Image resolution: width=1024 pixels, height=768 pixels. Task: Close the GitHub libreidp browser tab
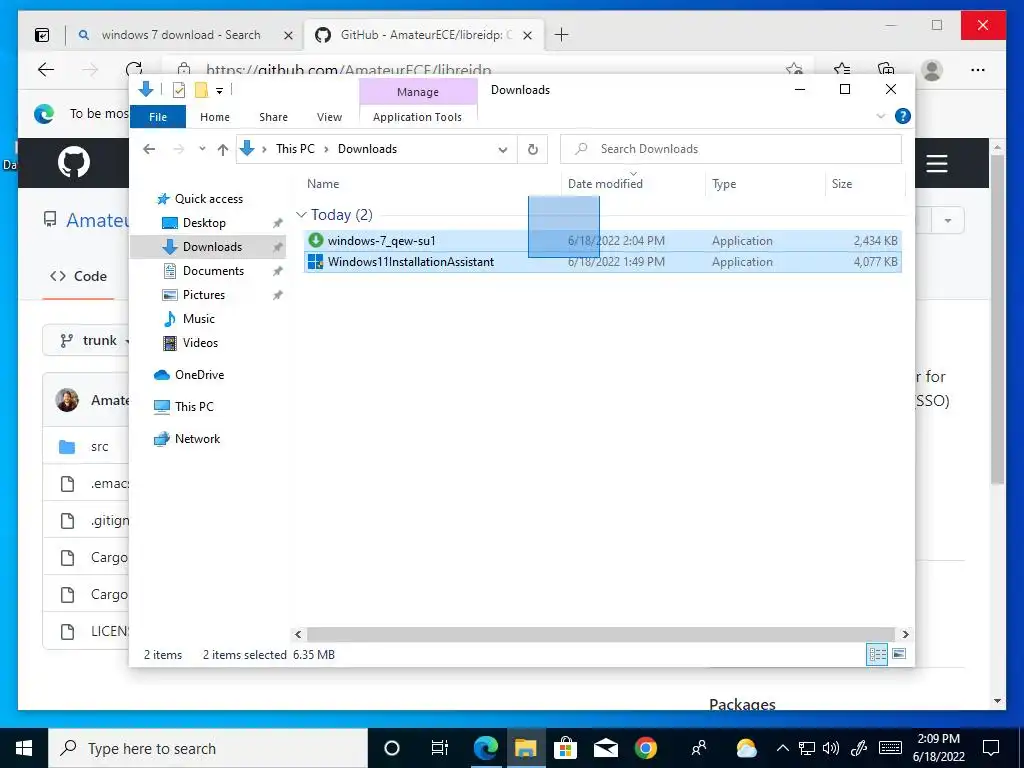tap(528, 35)
